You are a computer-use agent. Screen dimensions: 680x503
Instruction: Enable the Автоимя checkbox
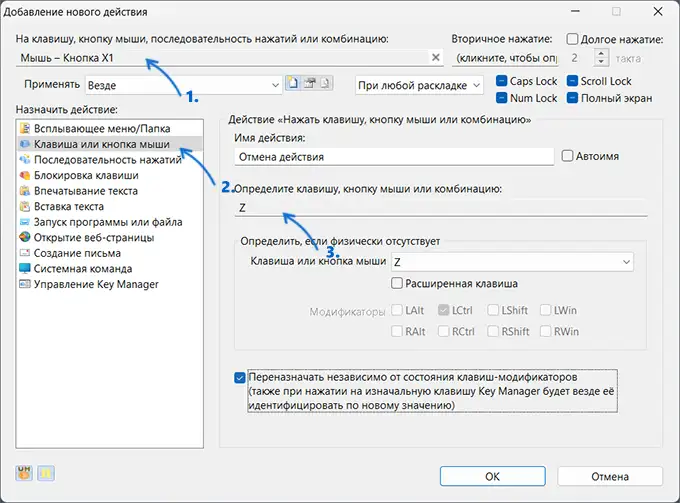tap(567, 156)
